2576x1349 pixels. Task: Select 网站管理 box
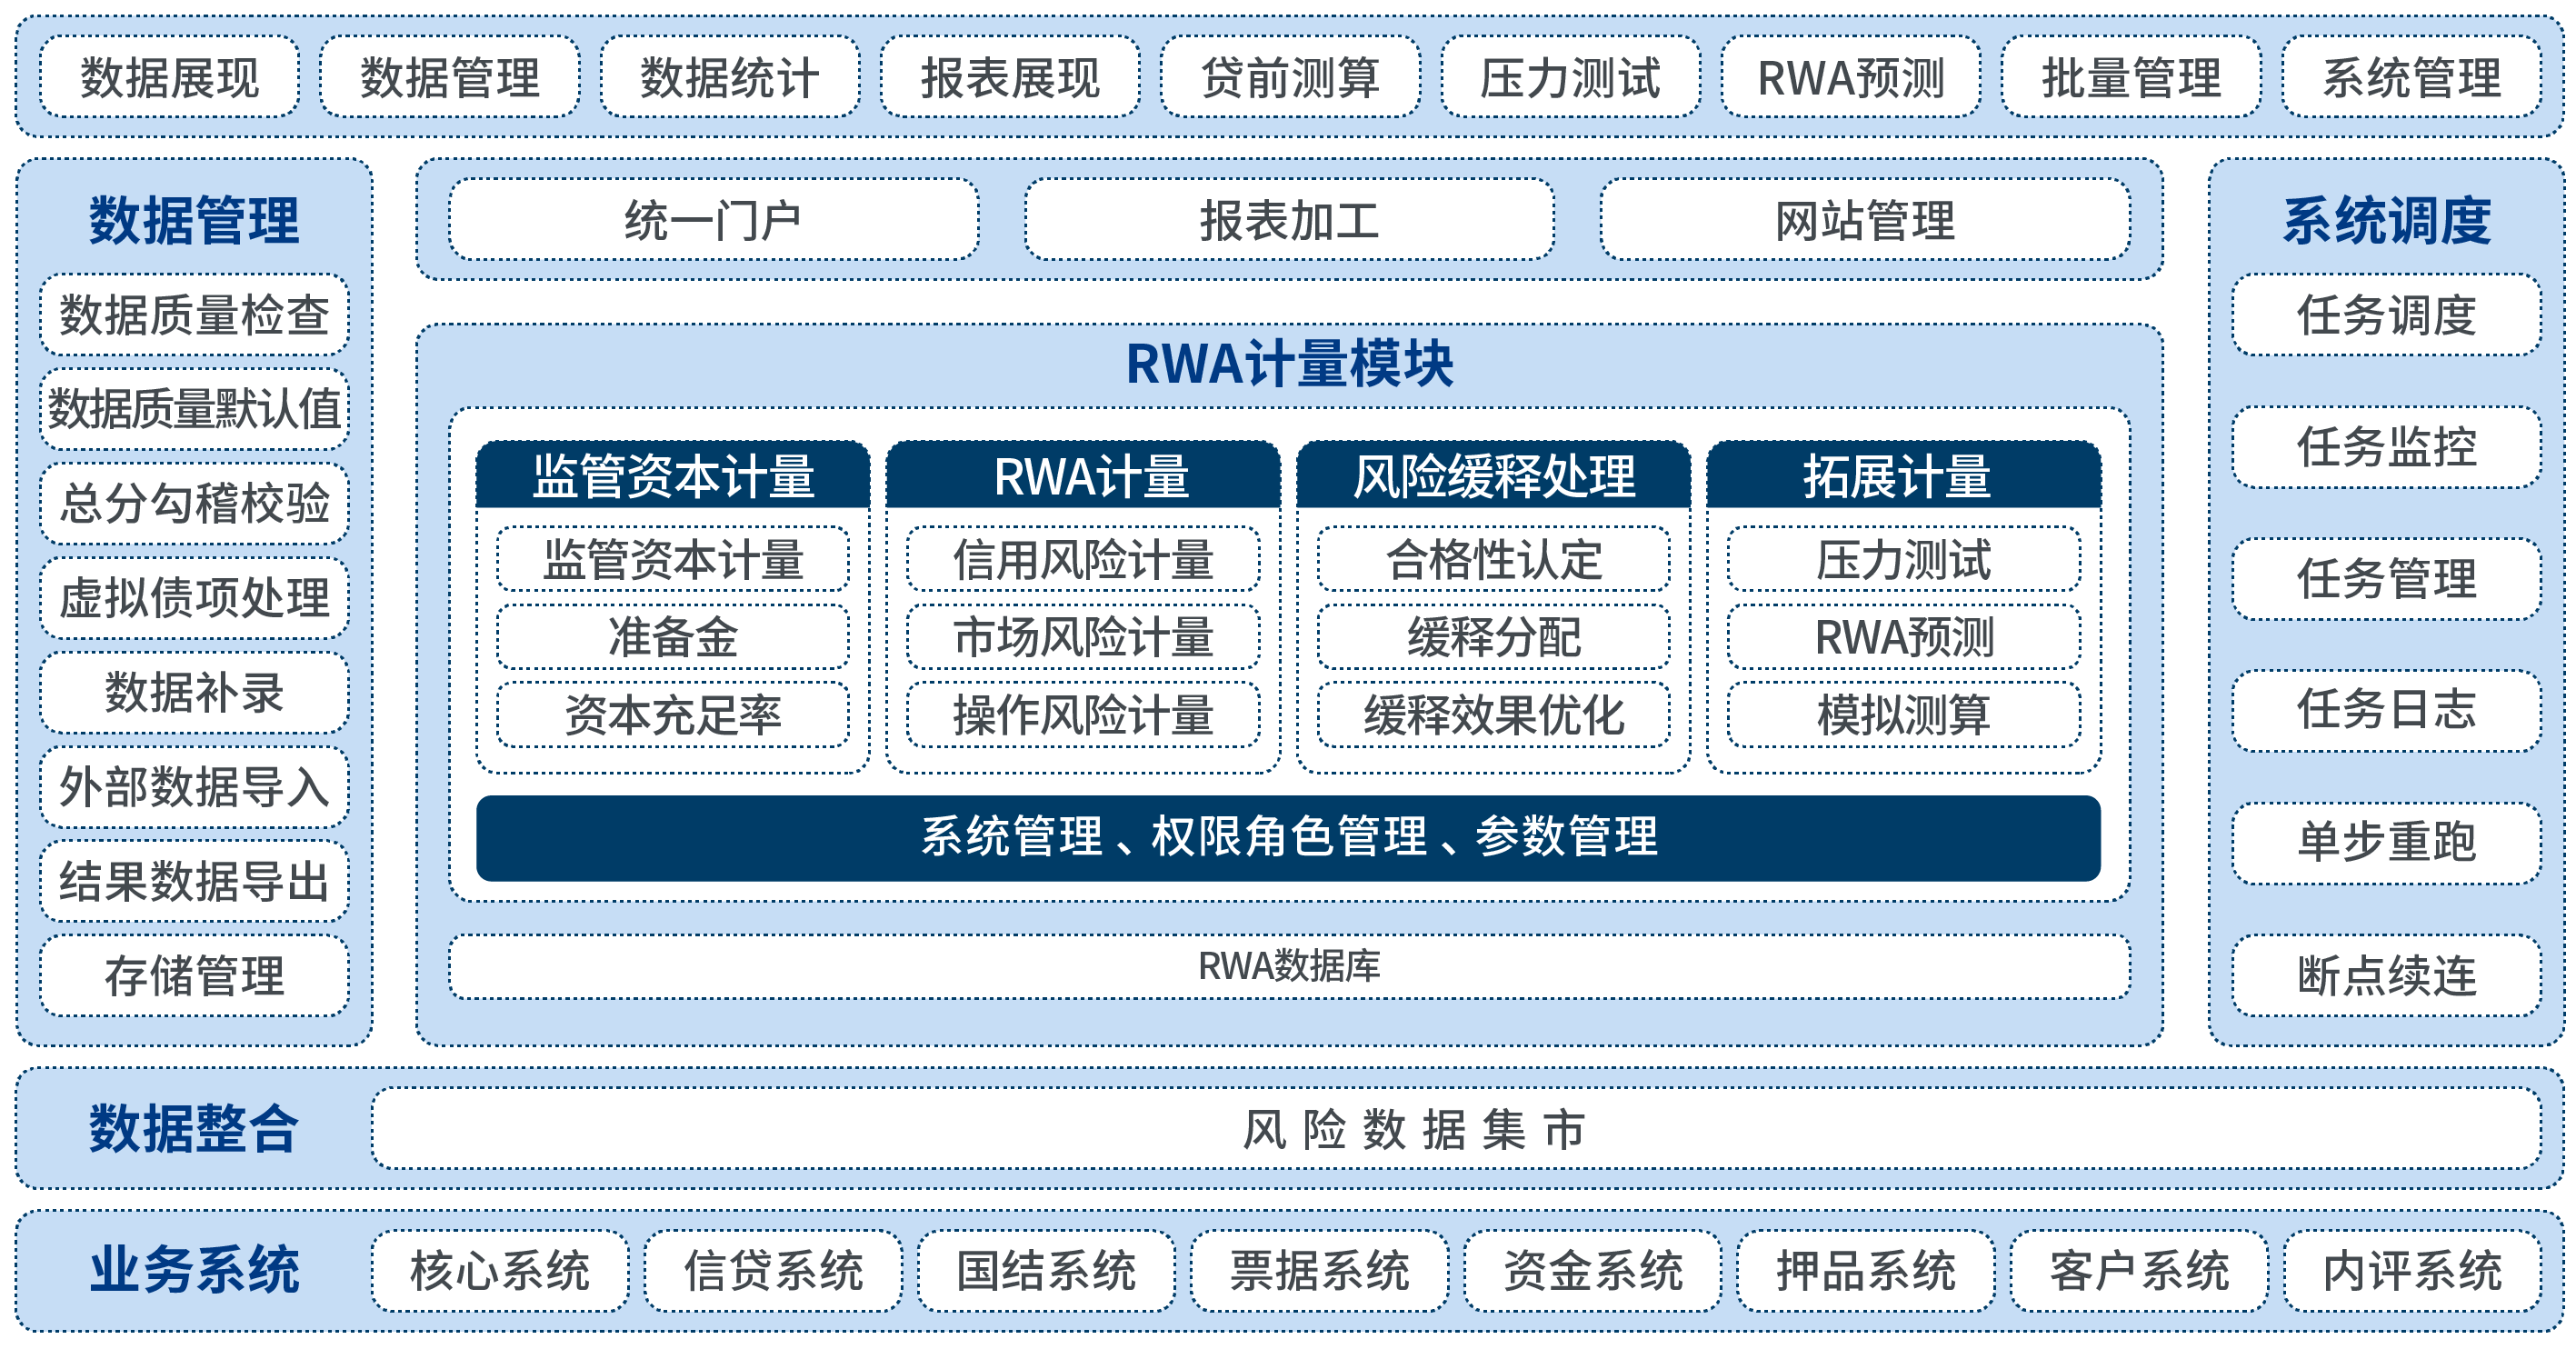pos(1864,220)
